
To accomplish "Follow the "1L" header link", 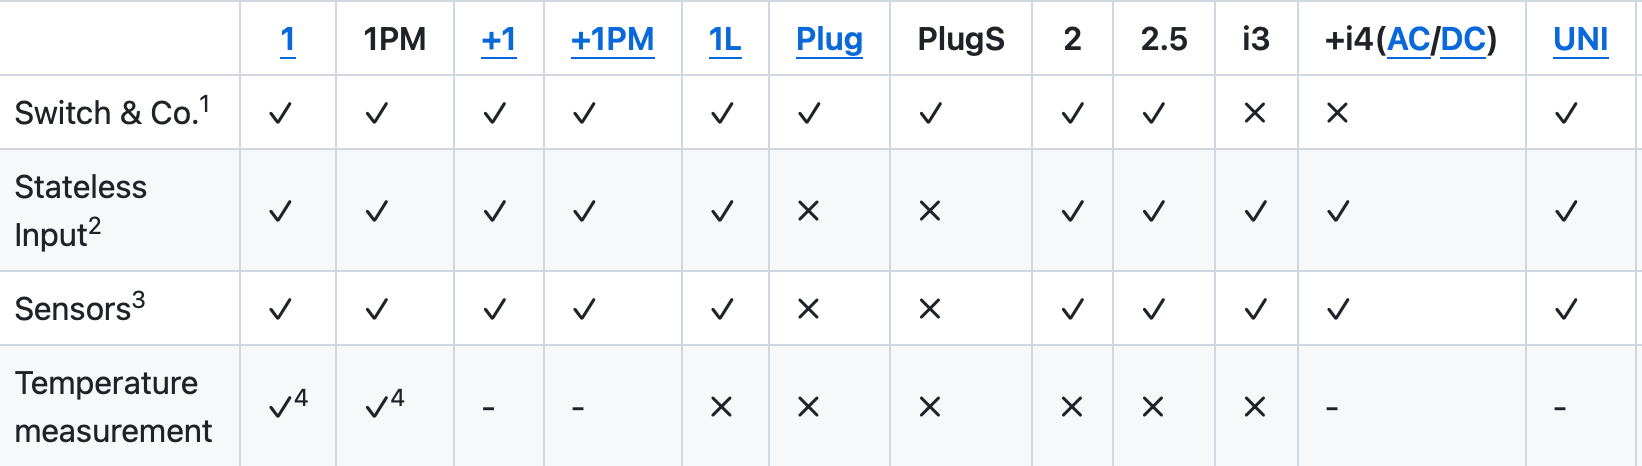I will 725,39.
